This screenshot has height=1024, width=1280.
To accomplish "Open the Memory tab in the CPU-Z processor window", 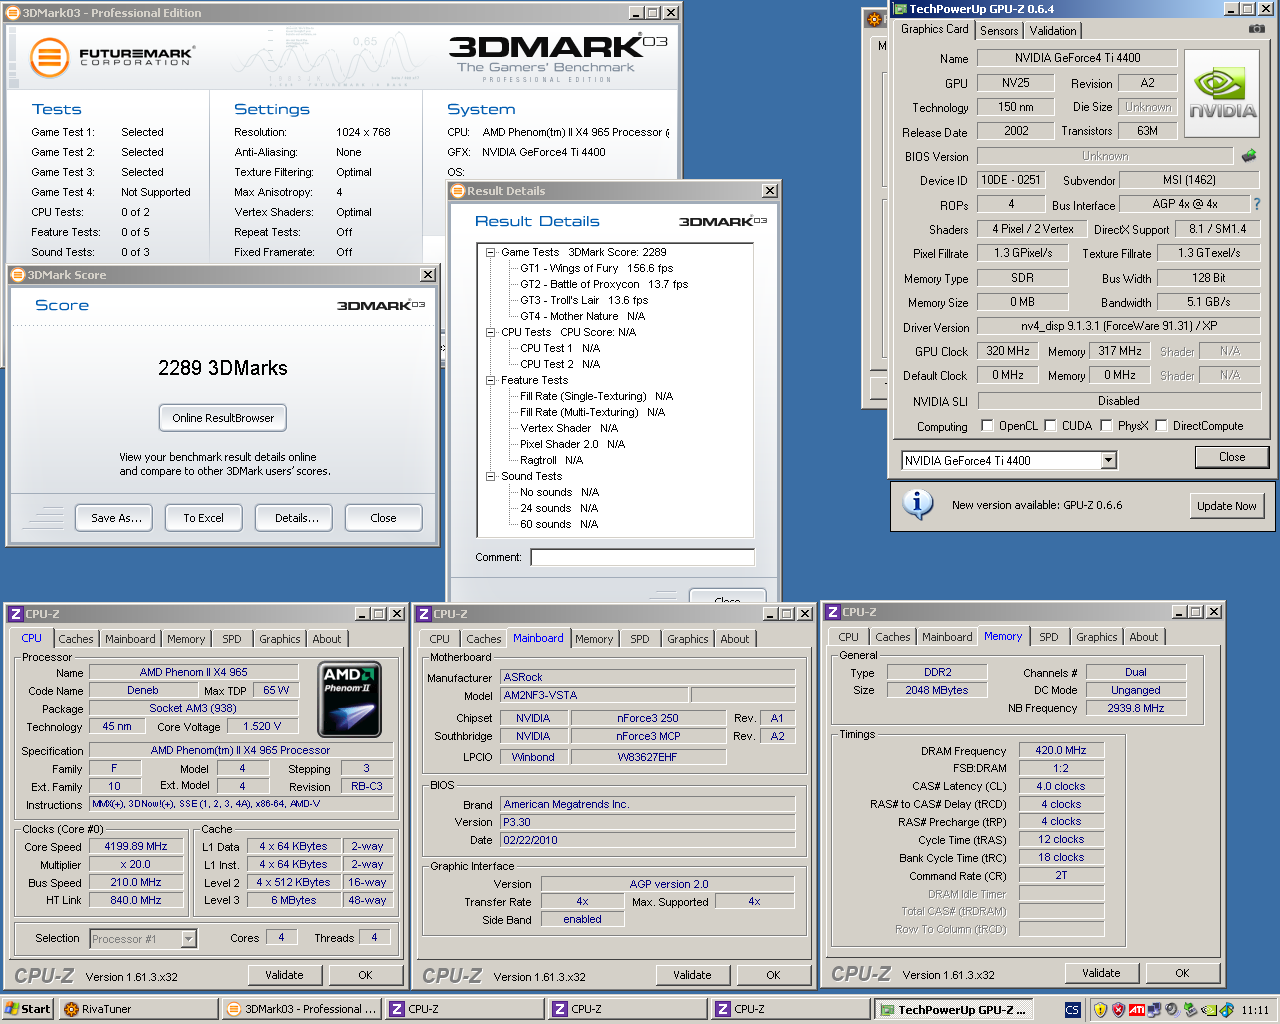I will [x=186, y=639].
